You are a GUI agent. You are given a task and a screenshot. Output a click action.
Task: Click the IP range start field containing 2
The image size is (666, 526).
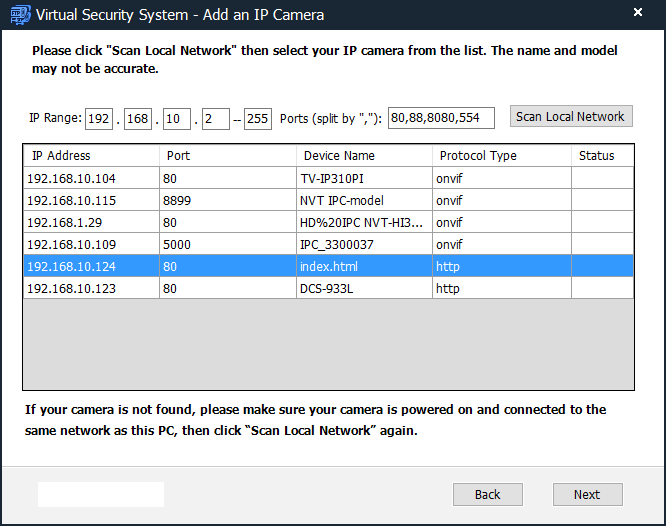215,118
